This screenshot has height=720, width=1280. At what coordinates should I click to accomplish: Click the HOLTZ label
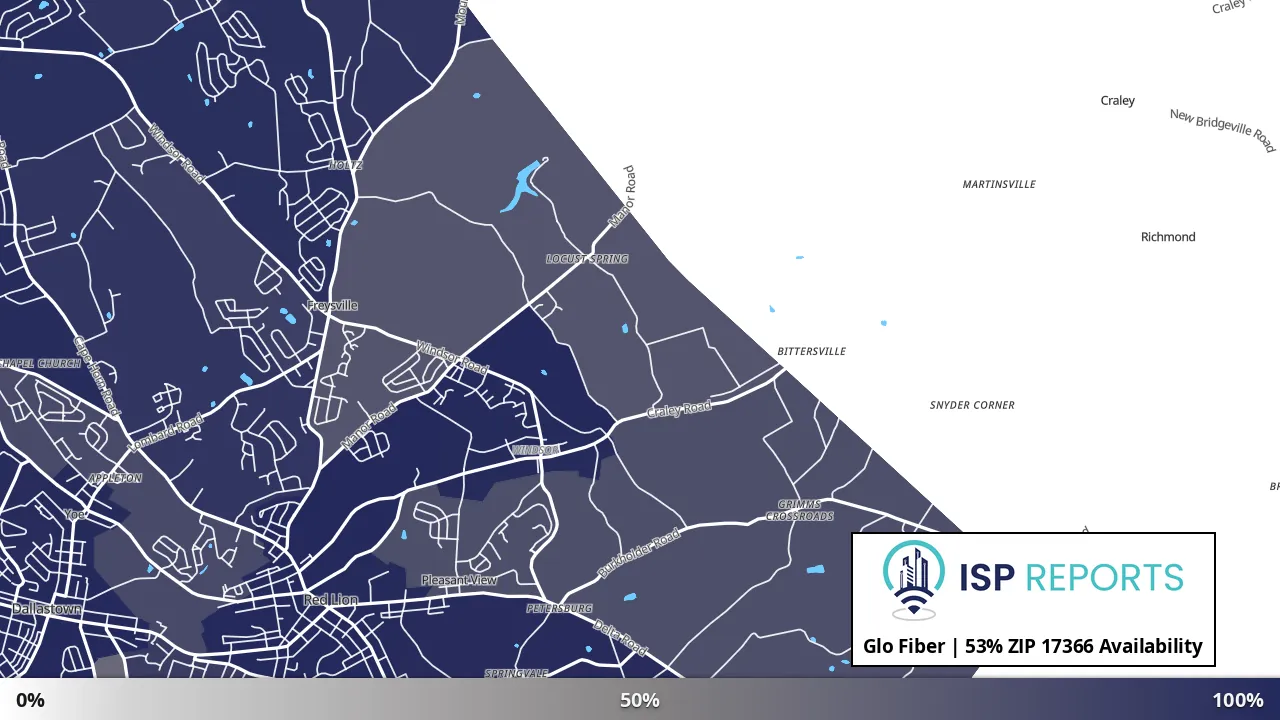click(x=345, y=165)
